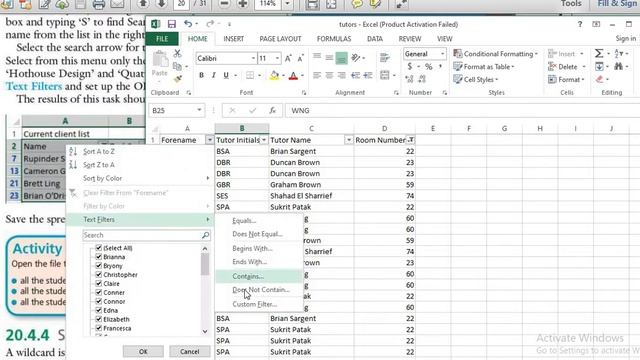640x360 pixels.
Task: Click the Sort A to Z icon
Action: pyautogui.click(x=73, y=151)
